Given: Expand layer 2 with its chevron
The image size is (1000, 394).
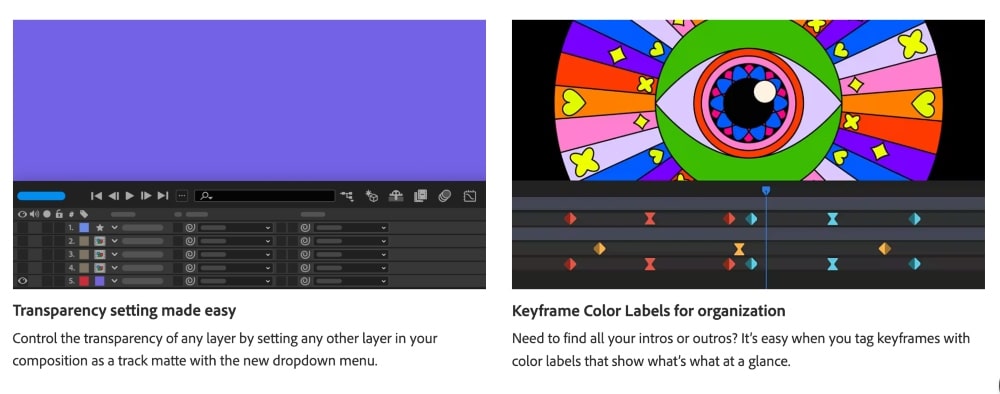Looking at the screenshot, I should (x=115, y=241).
